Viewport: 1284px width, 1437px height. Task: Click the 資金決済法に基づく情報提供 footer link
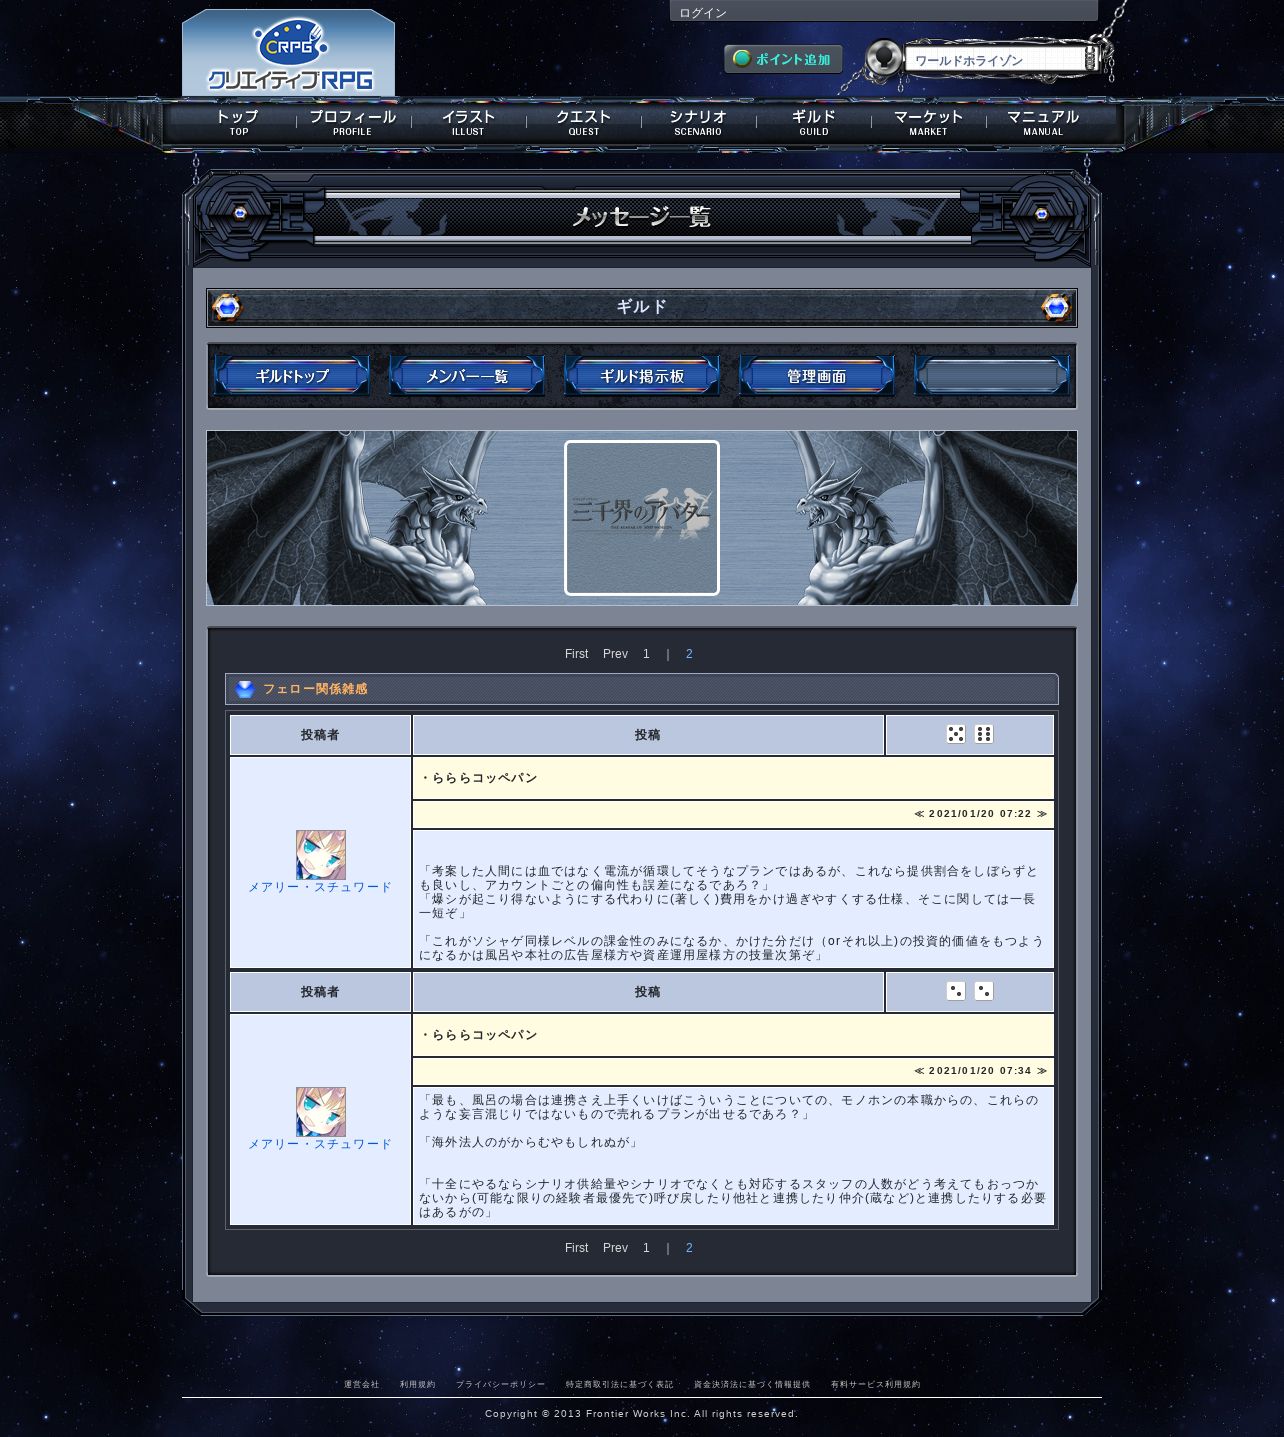coord(752,1385)
